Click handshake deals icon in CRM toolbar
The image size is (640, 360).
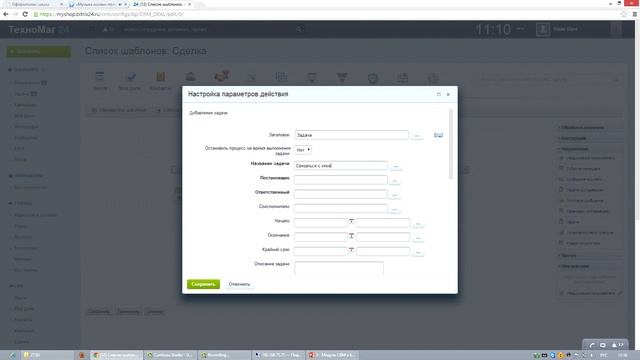coord(221,76)
